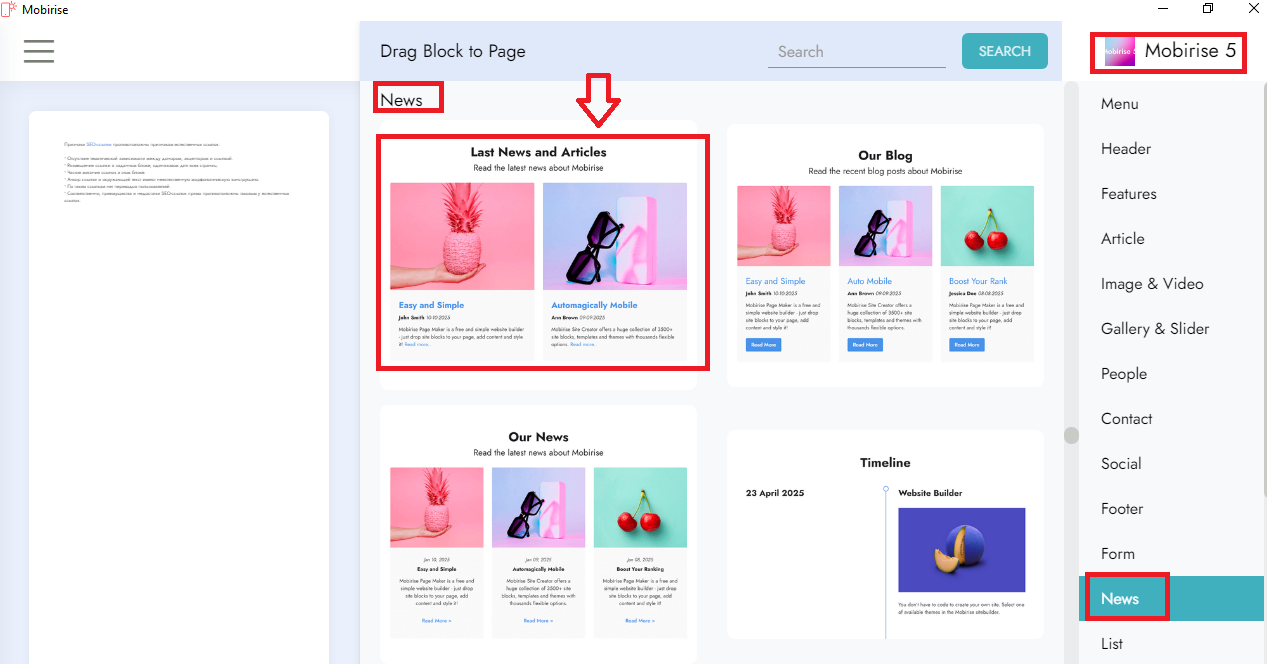Open the hamburger menu icon

pyautogui.click(x=39, y=51)
